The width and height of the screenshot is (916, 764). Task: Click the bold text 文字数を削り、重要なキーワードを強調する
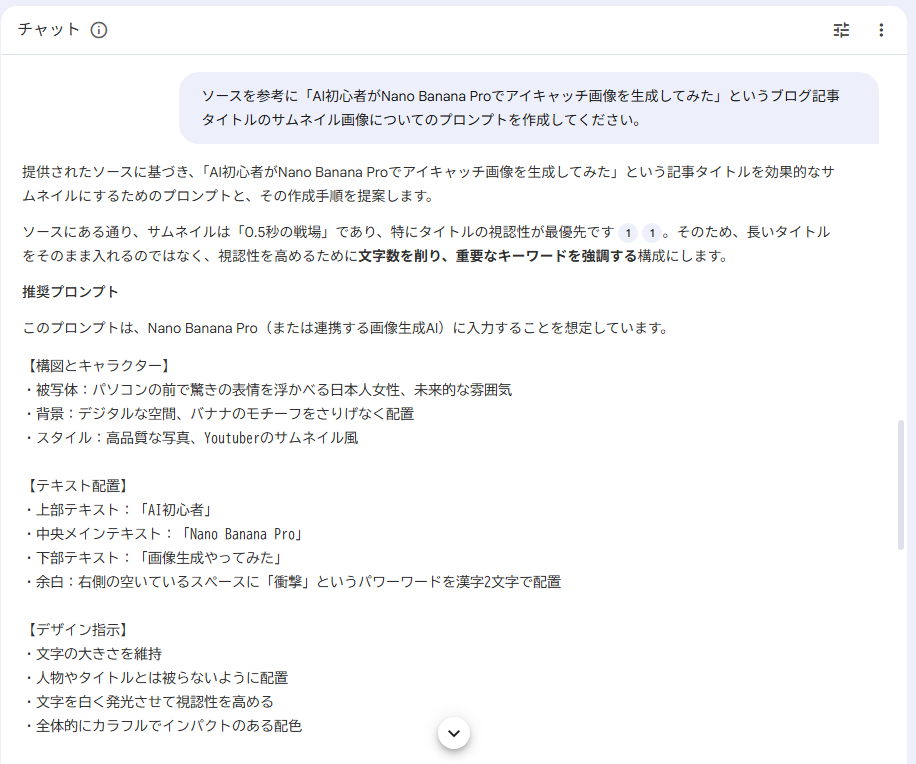[497, 256]
